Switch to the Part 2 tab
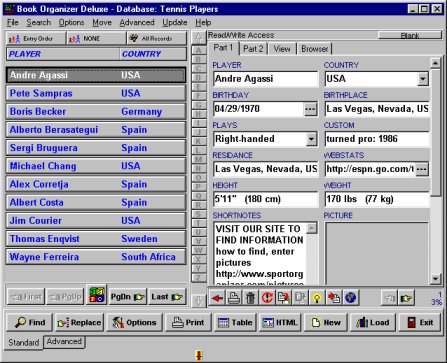Viewport: 447px width, 363px height. point(253,49)
